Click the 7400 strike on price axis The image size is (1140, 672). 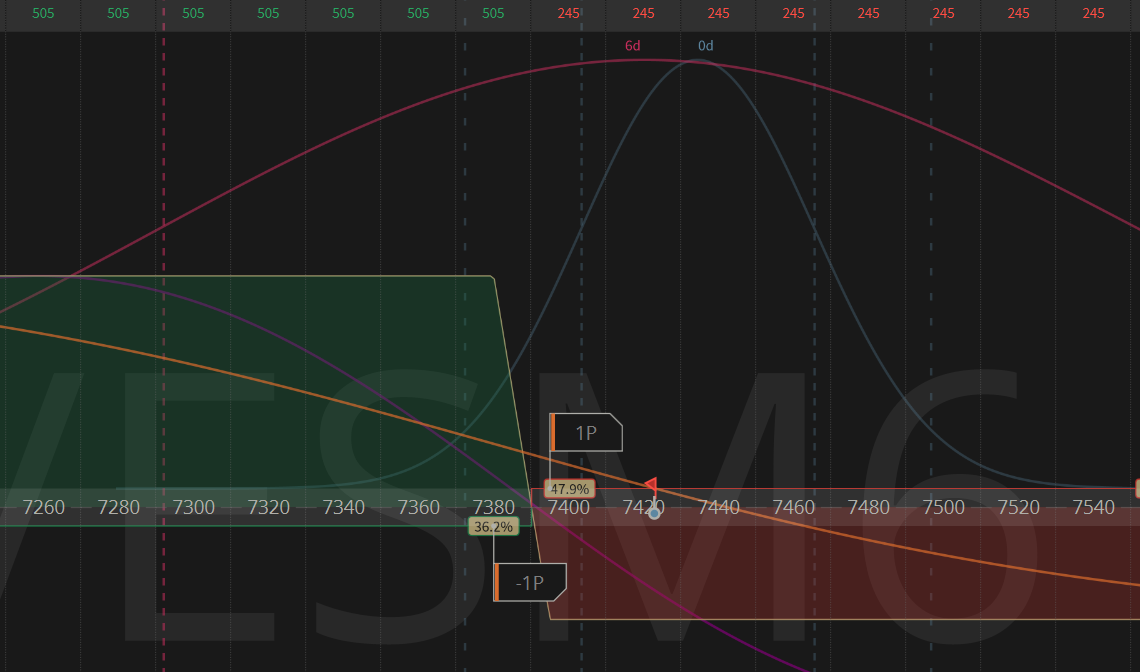569,507
